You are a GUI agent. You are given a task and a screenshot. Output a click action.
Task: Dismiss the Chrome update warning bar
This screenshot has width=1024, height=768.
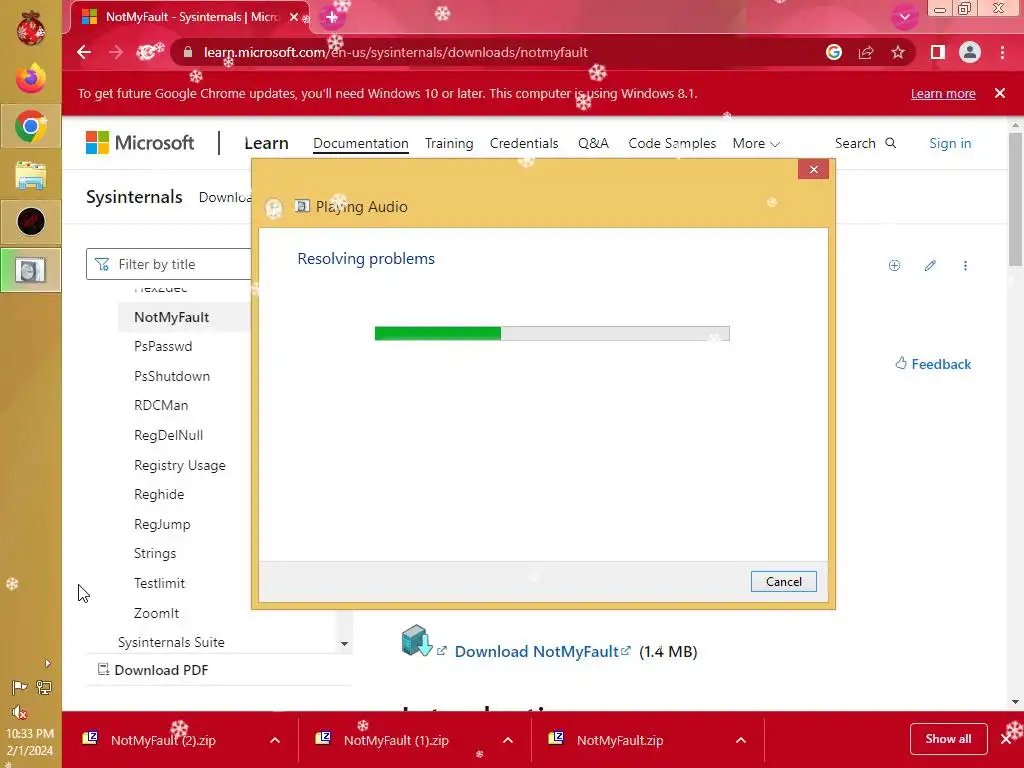tap(1000, 93)
